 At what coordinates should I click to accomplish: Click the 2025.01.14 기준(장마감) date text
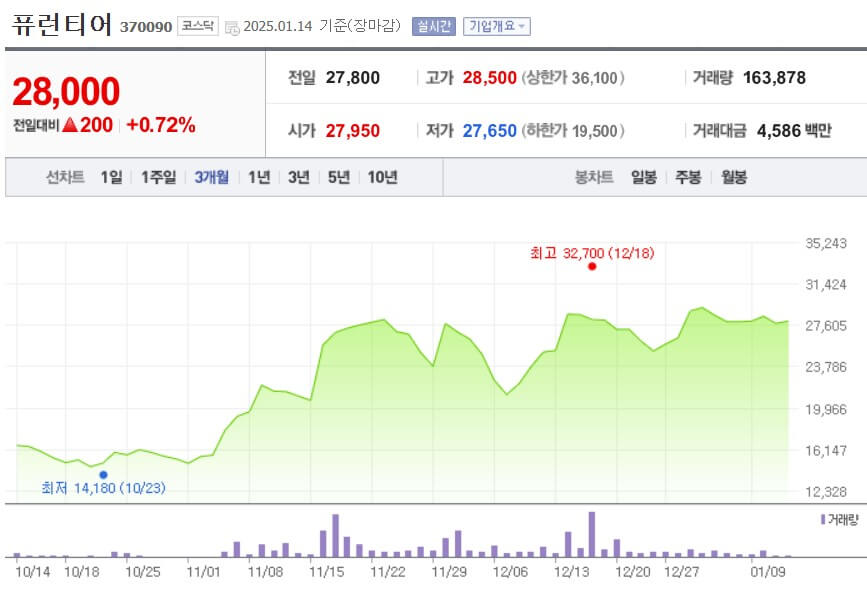(x=322, y=26)
